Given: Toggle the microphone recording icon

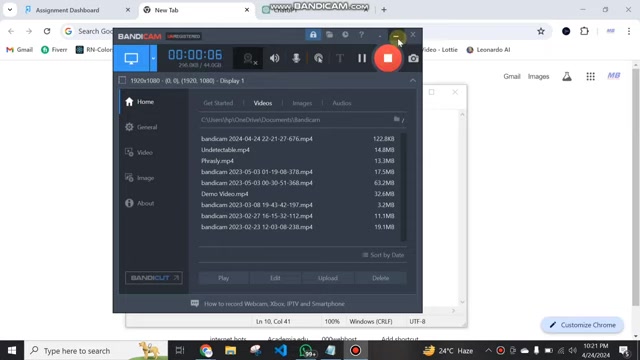Looking at the screenshot, I should point(296,58).
